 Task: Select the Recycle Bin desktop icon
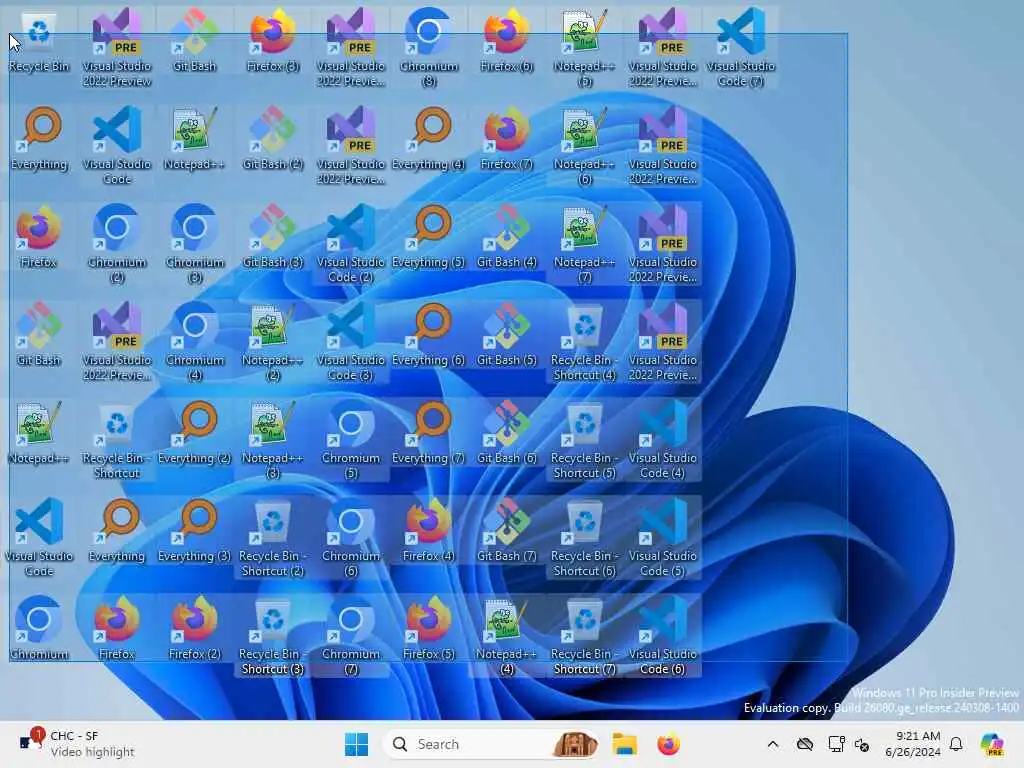[x=39, y=40]
